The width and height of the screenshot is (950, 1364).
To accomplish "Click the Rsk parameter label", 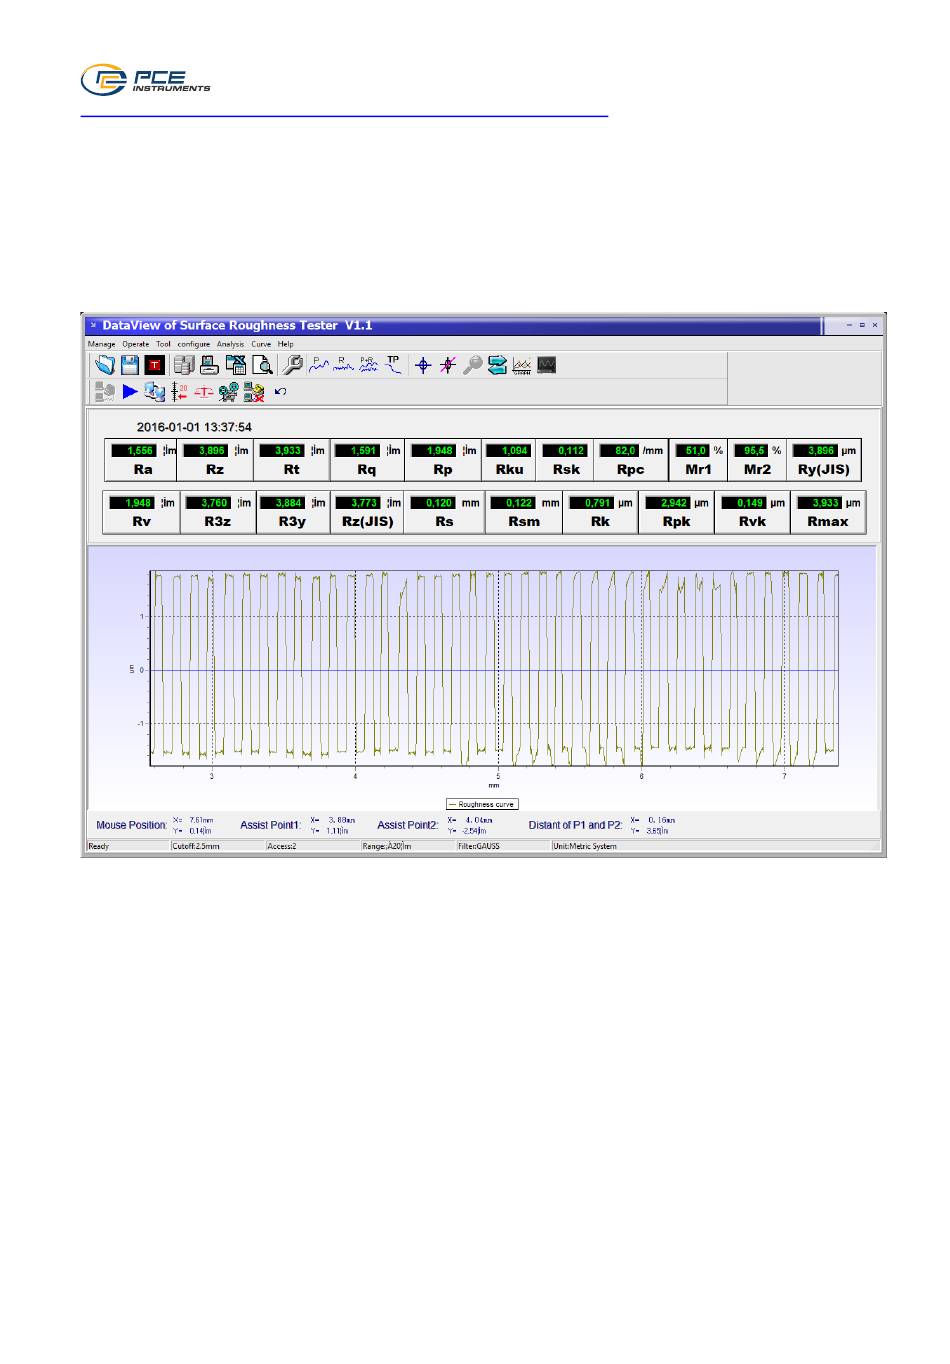I will pos(567,470).
